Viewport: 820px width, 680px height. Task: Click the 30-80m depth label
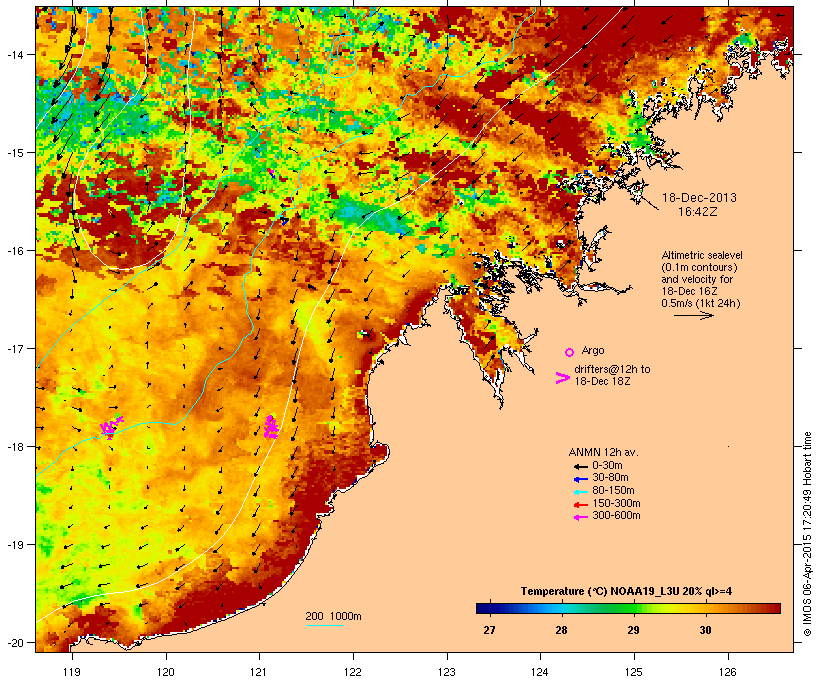tap(610, 478)
